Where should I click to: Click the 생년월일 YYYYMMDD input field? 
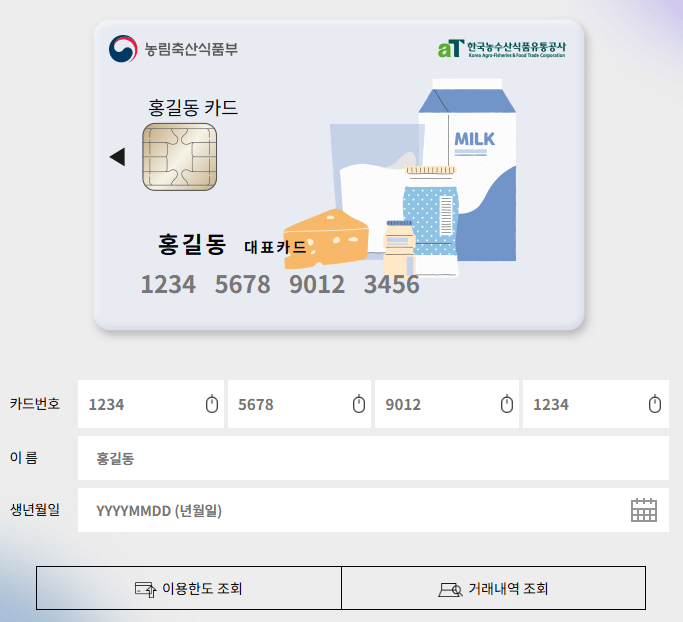coord(373,510)
